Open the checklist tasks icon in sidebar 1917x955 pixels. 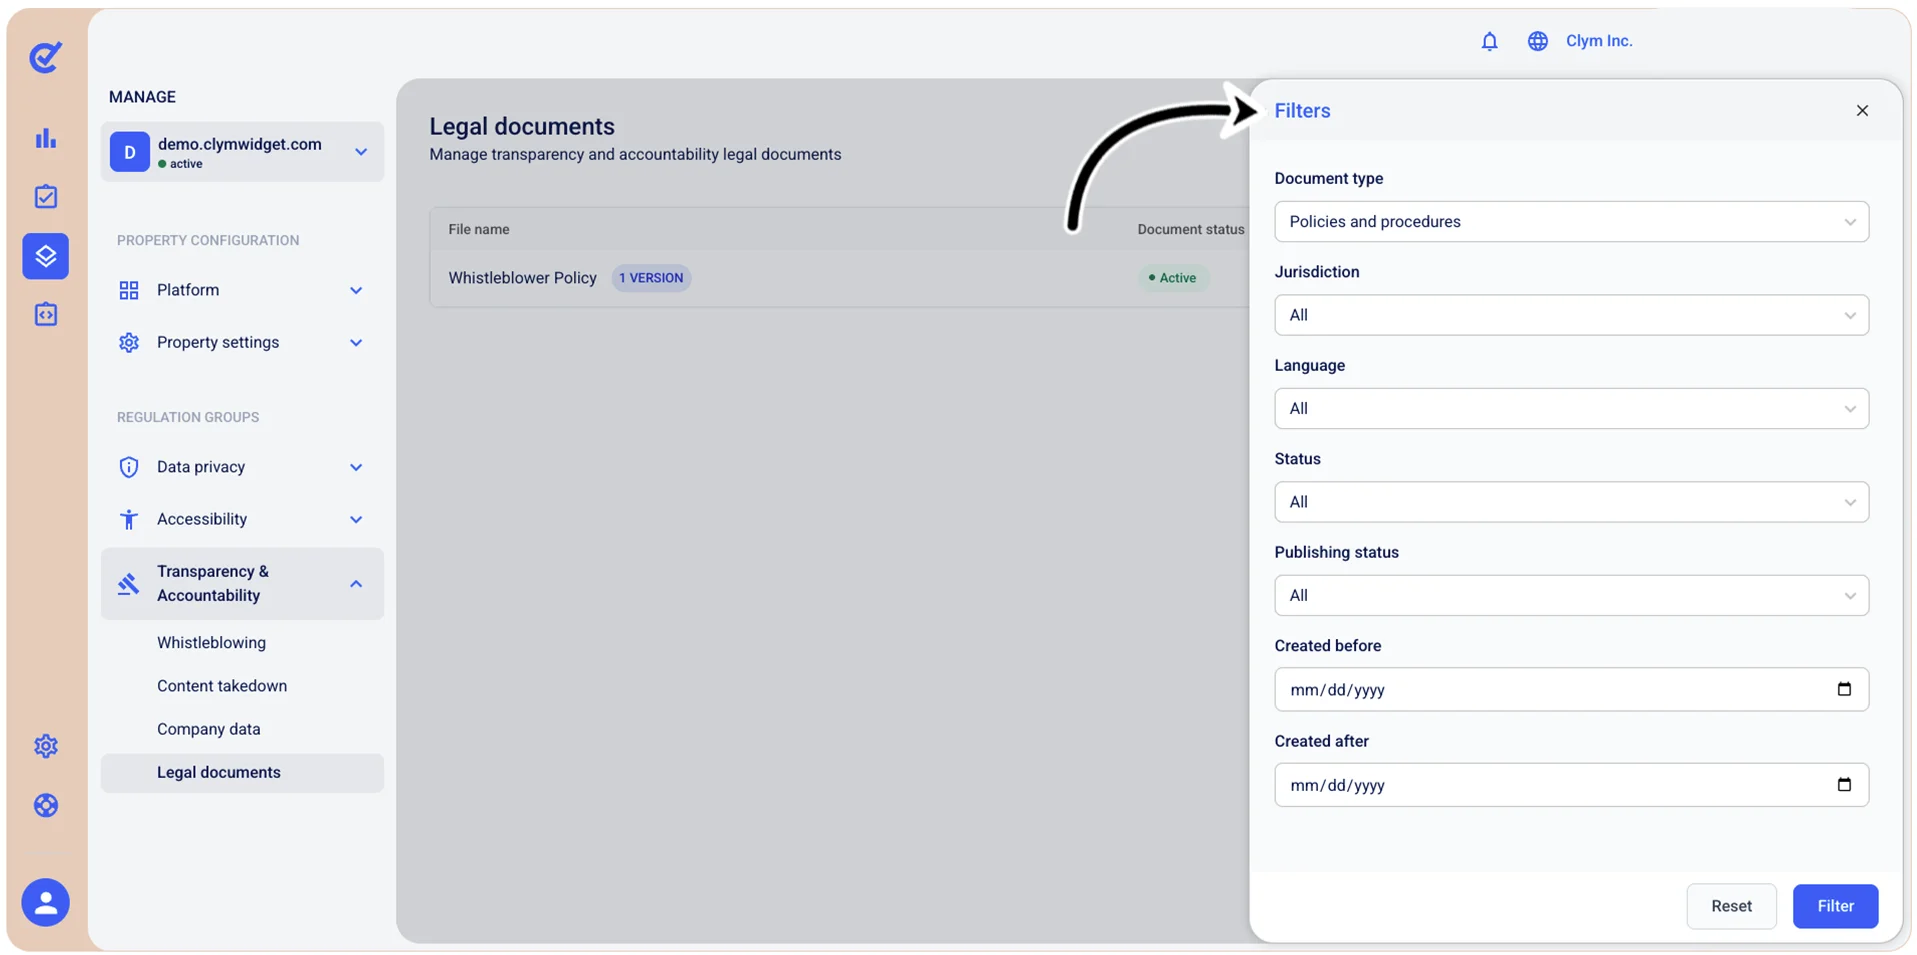(x=46, y=197)
